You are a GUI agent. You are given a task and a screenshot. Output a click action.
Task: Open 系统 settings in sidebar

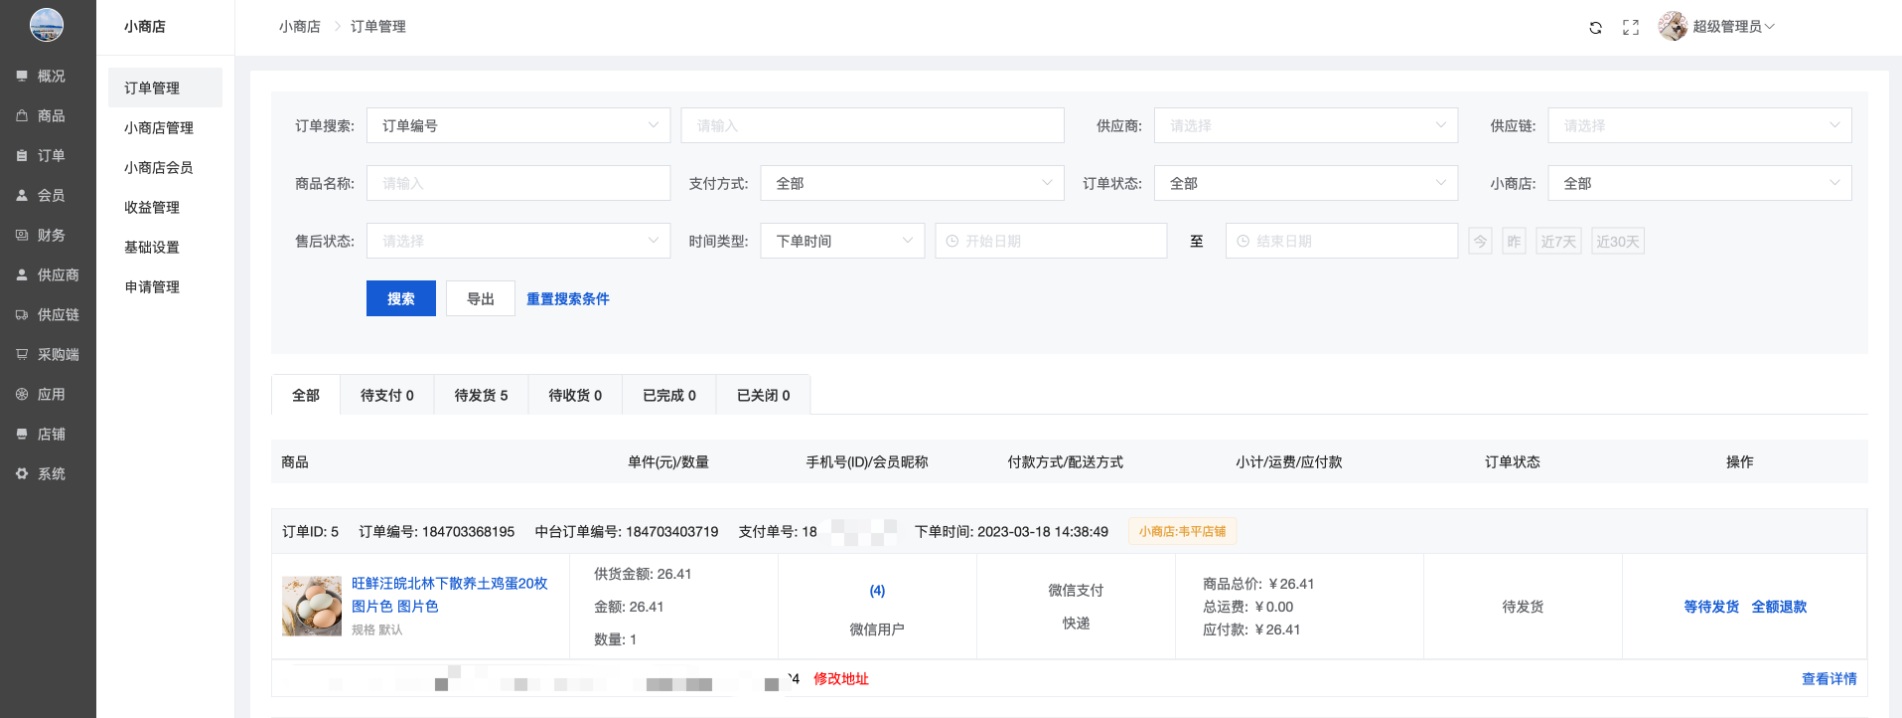point(50,474)
